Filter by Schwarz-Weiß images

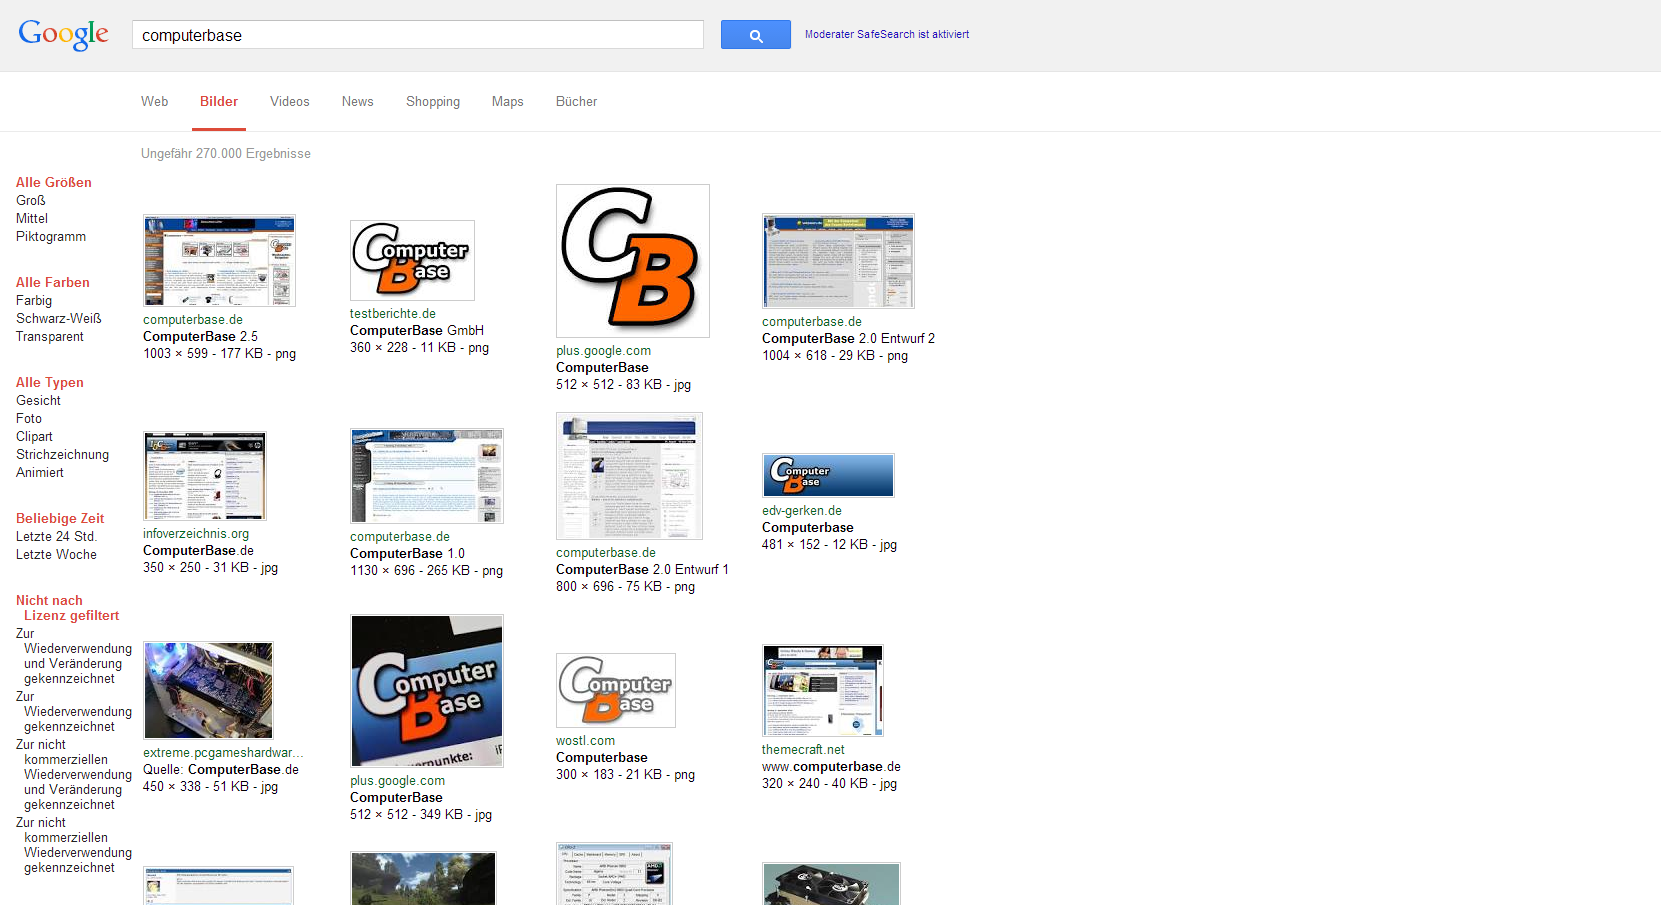click(x=59, y=318)
